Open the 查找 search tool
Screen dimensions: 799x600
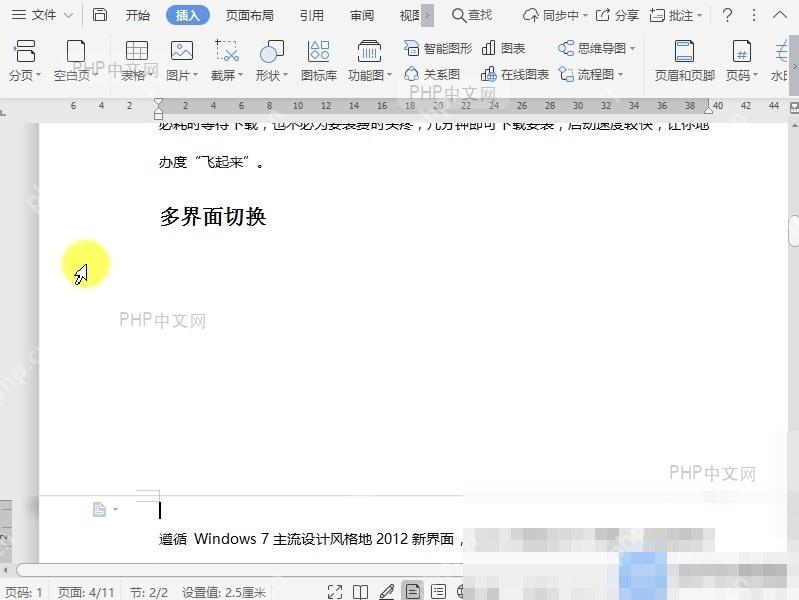[x=472, y=15]
